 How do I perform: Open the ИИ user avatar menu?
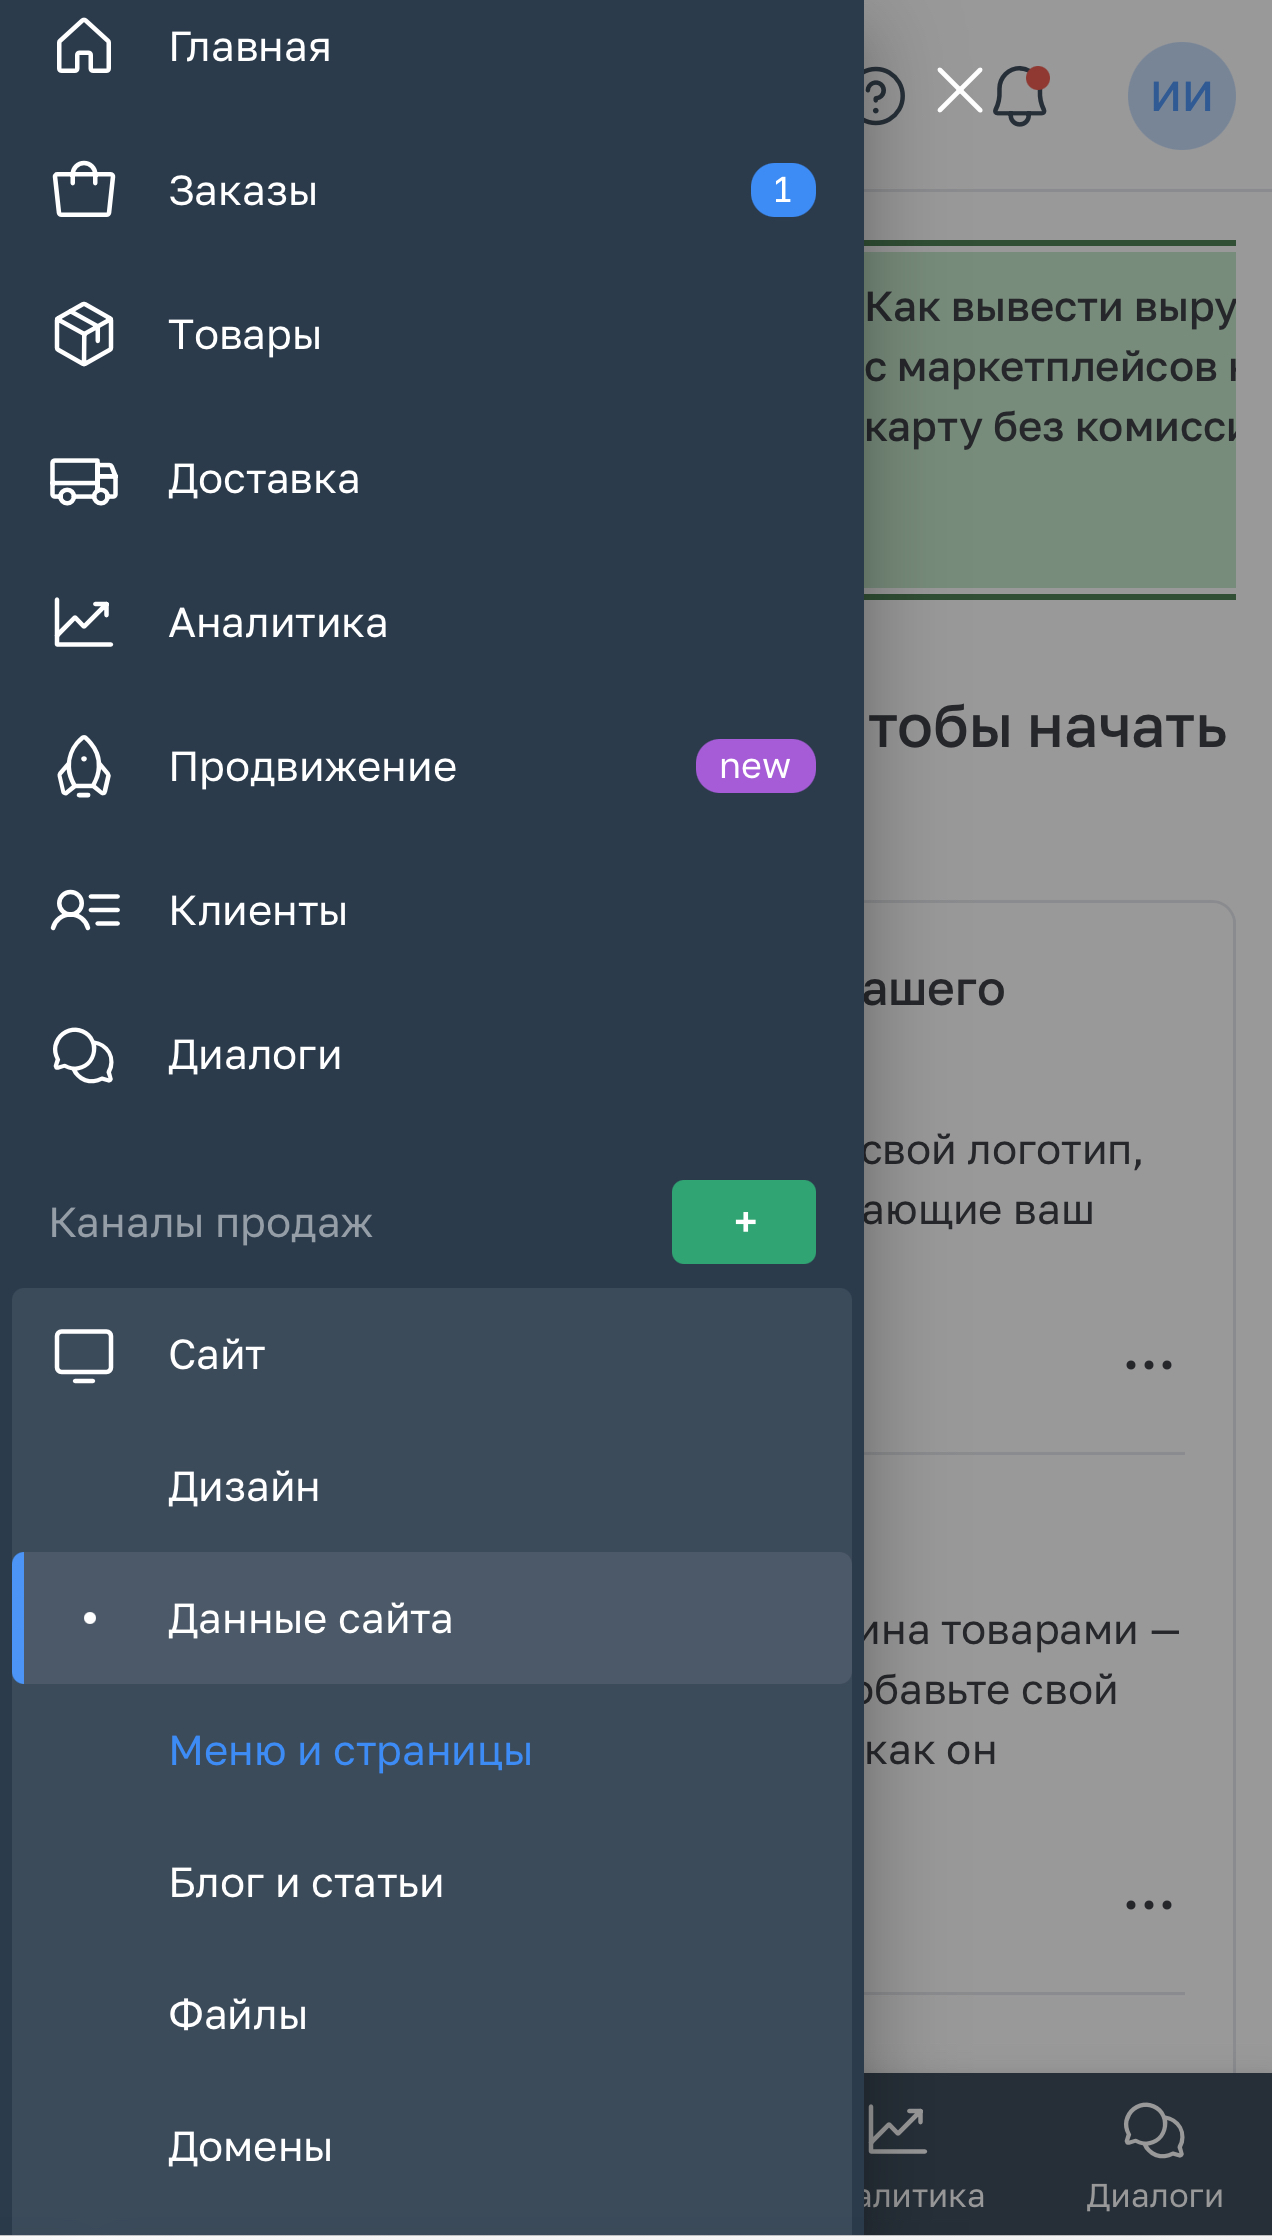click(1181, 96)
